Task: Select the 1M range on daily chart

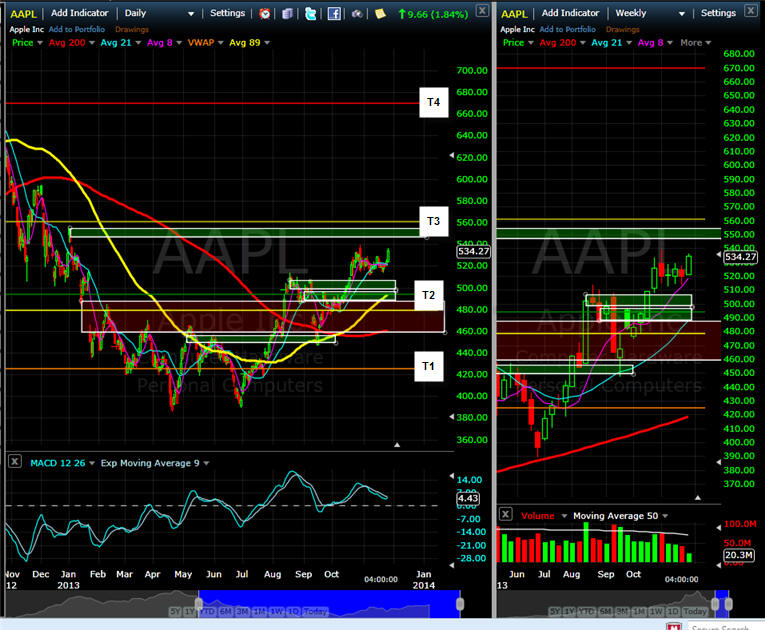Action: click(x=260, y=611)
